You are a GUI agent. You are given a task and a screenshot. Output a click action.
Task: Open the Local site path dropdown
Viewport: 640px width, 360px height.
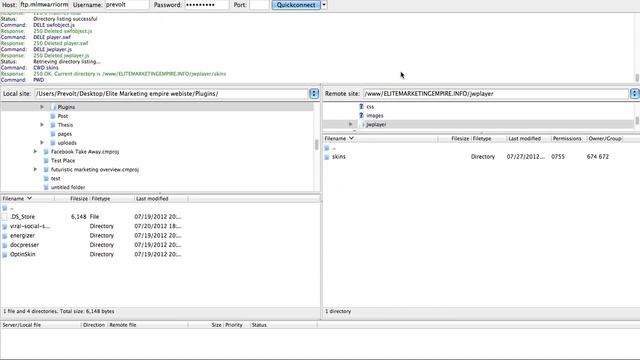point(314,94)
